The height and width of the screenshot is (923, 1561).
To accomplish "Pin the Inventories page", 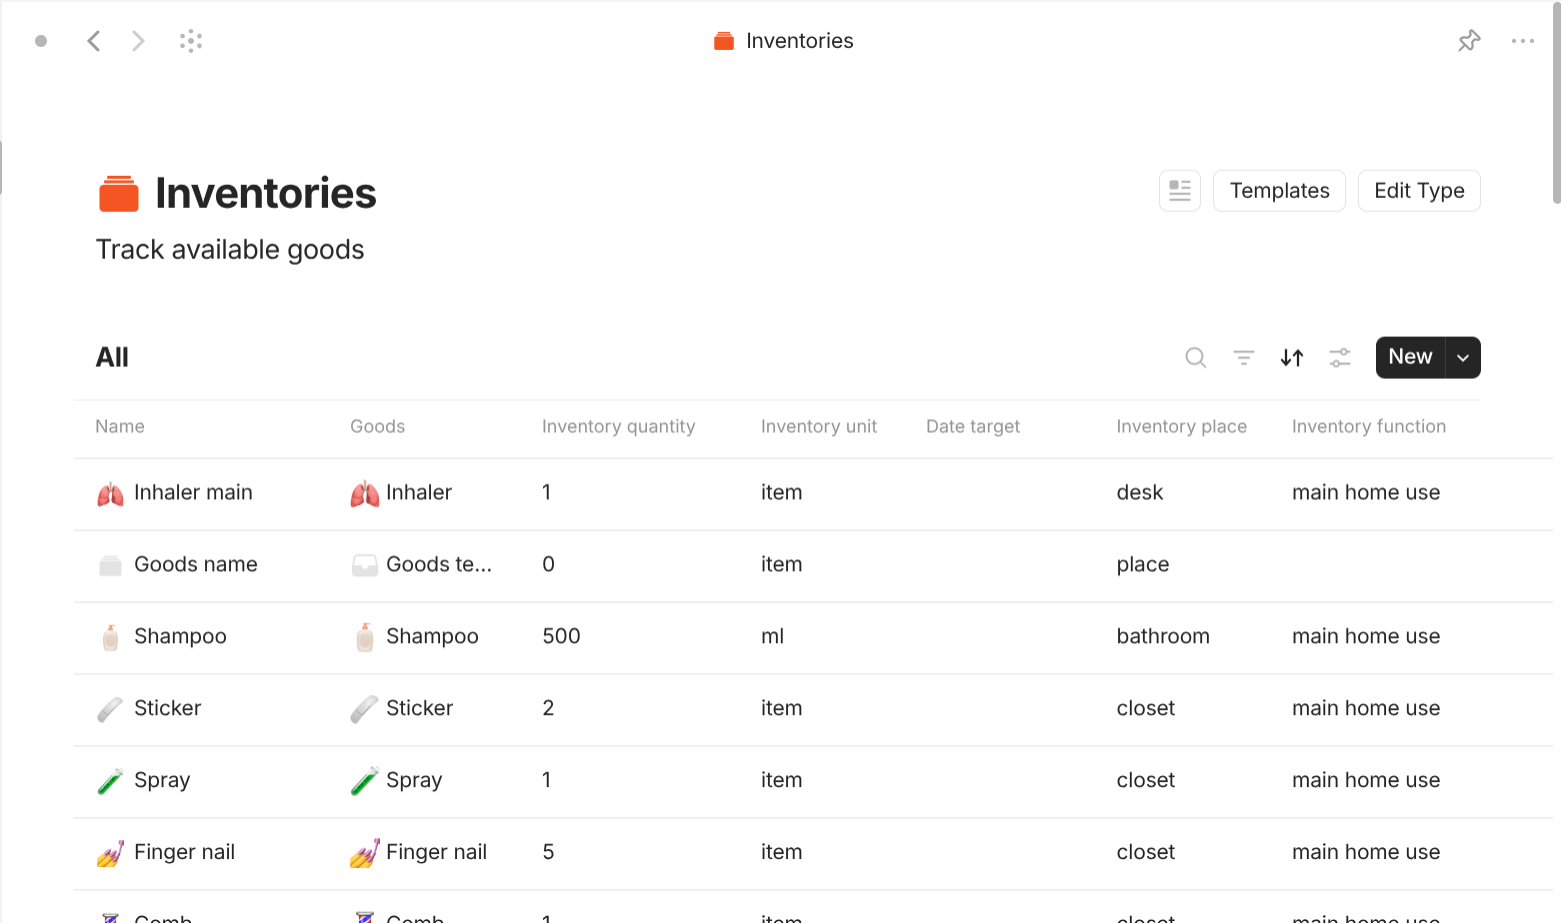I will (1469, 40).
